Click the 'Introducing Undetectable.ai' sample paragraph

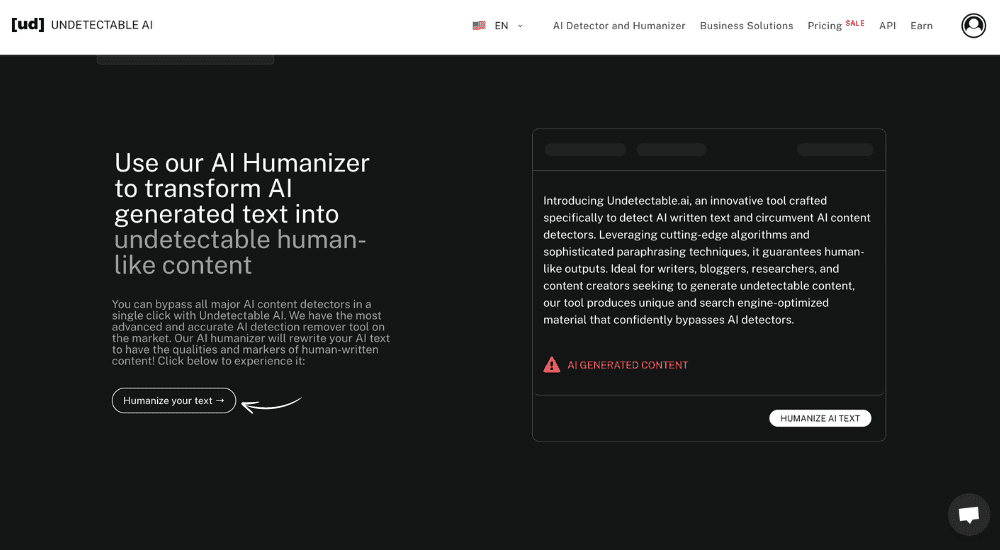707,260
